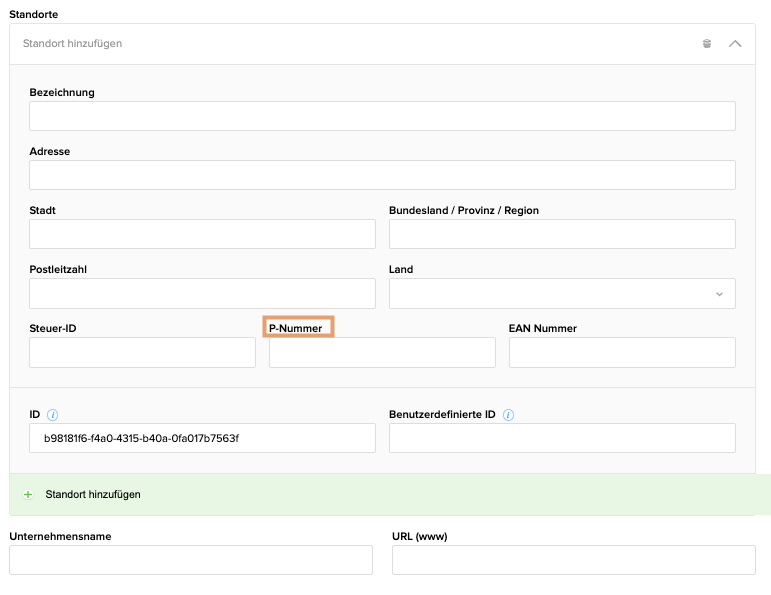Click the Benutzerdefinierte ID input field

click(562, 438)
